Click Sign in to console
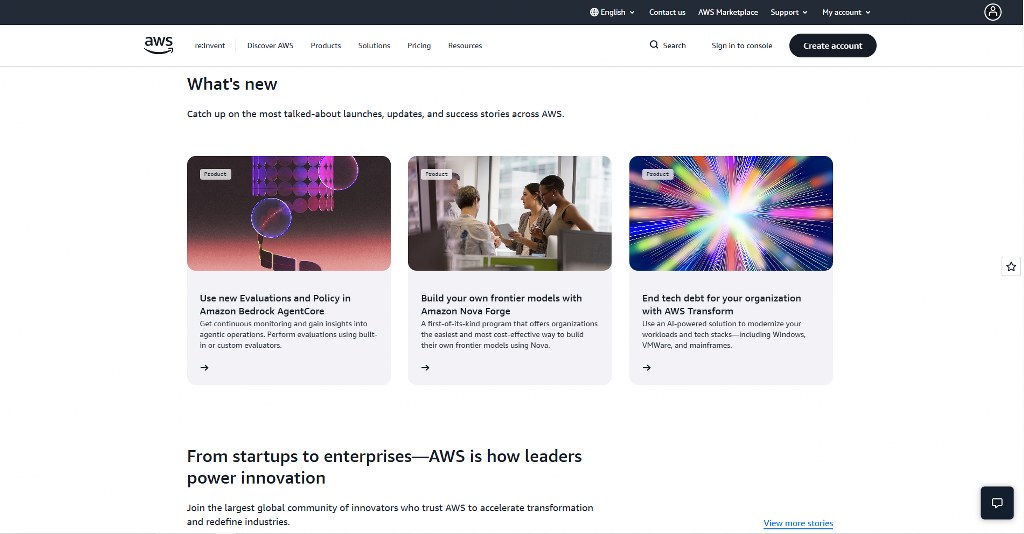The image size is (1024, 534). coord(742,46)
